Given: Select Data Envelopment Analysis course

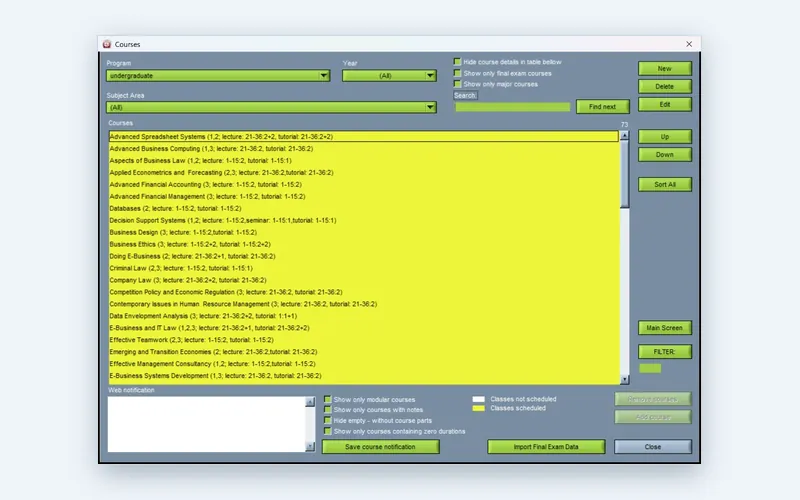Looking at the screenshot, I should [x=364, y=316].
